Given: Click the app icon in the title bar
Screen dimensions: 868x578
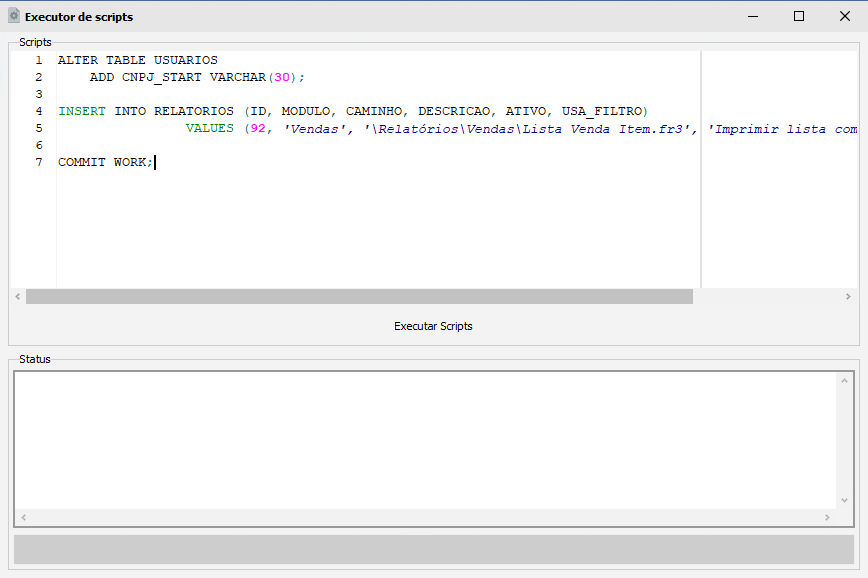Looking at the screenshot, I should pyautogui.click(x=14, y=16).
